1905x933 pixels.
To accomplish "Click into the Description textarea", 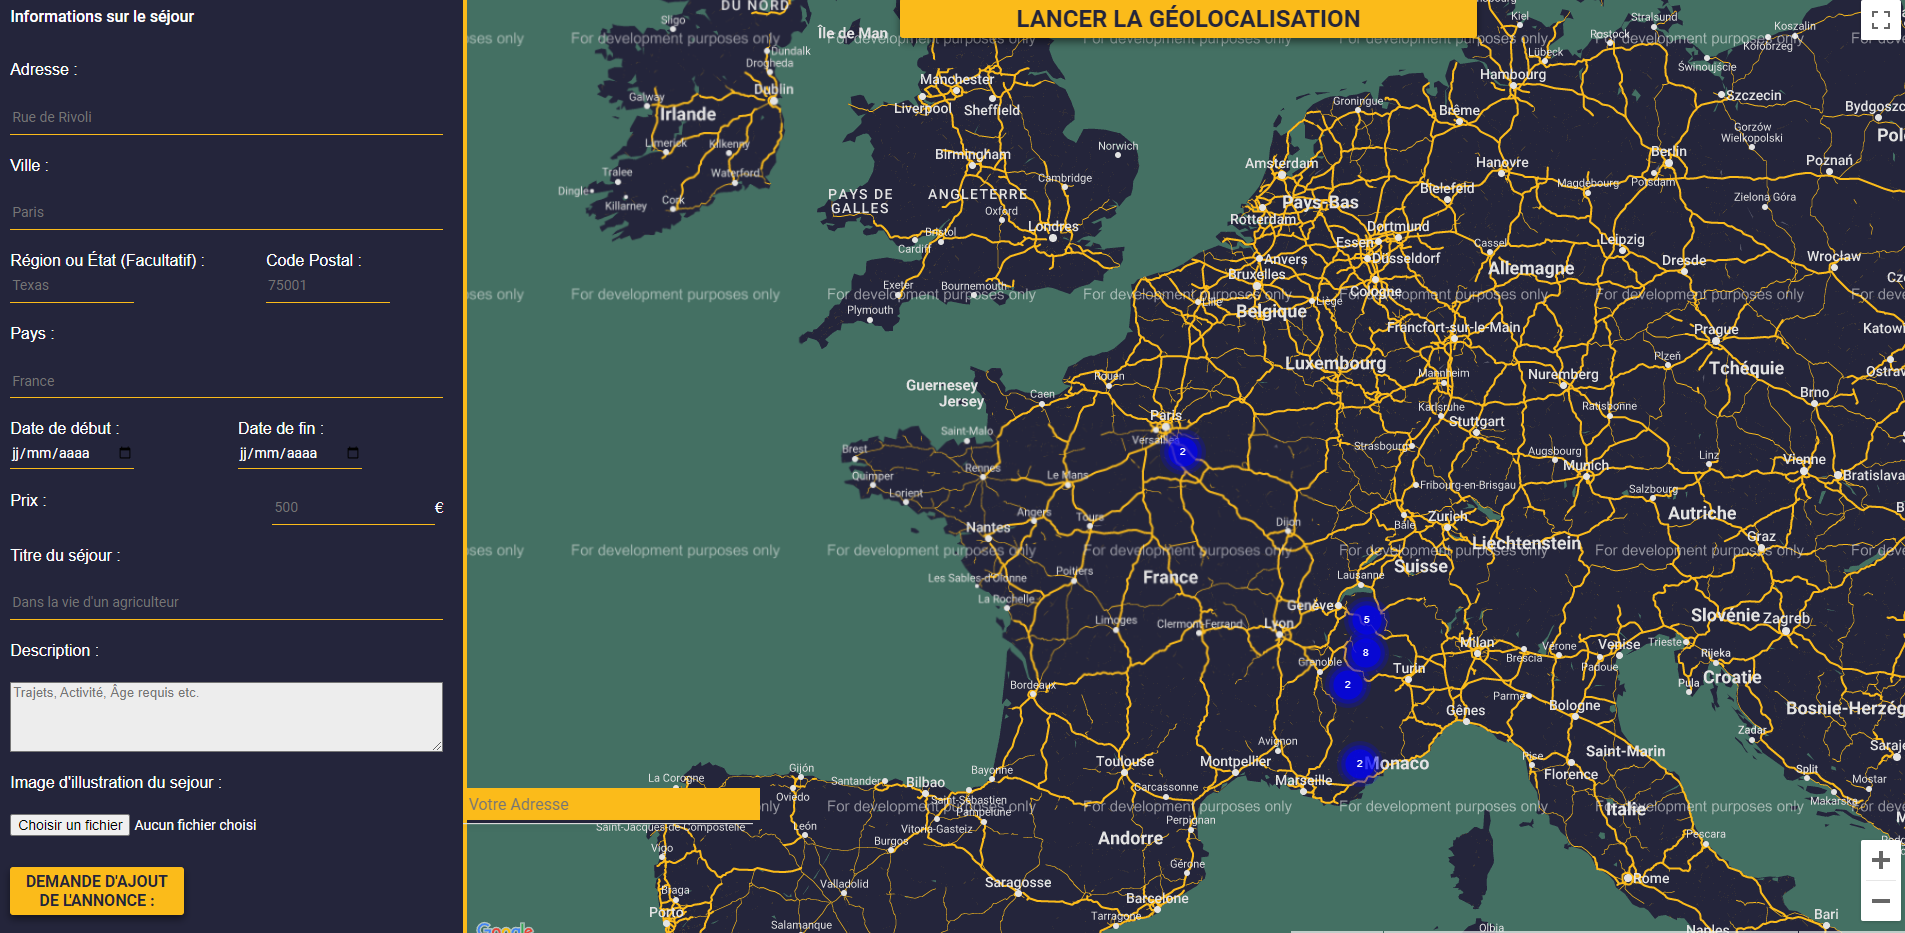I will 226,717.
